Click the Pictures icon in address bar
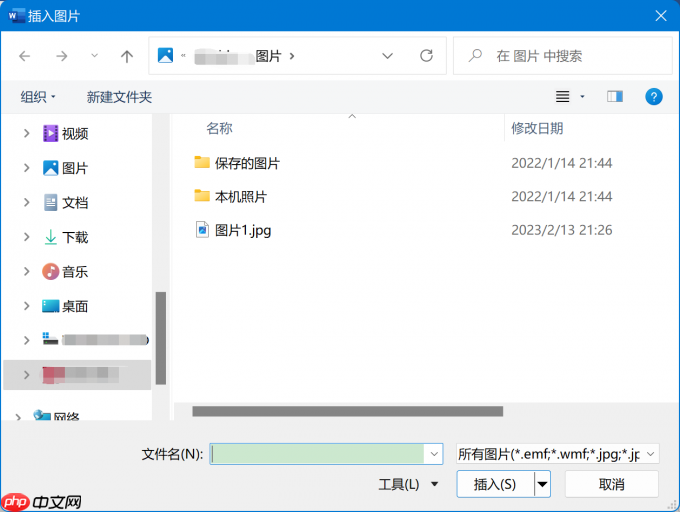This screenshot has height=512, width=680. tap(165, 55)
